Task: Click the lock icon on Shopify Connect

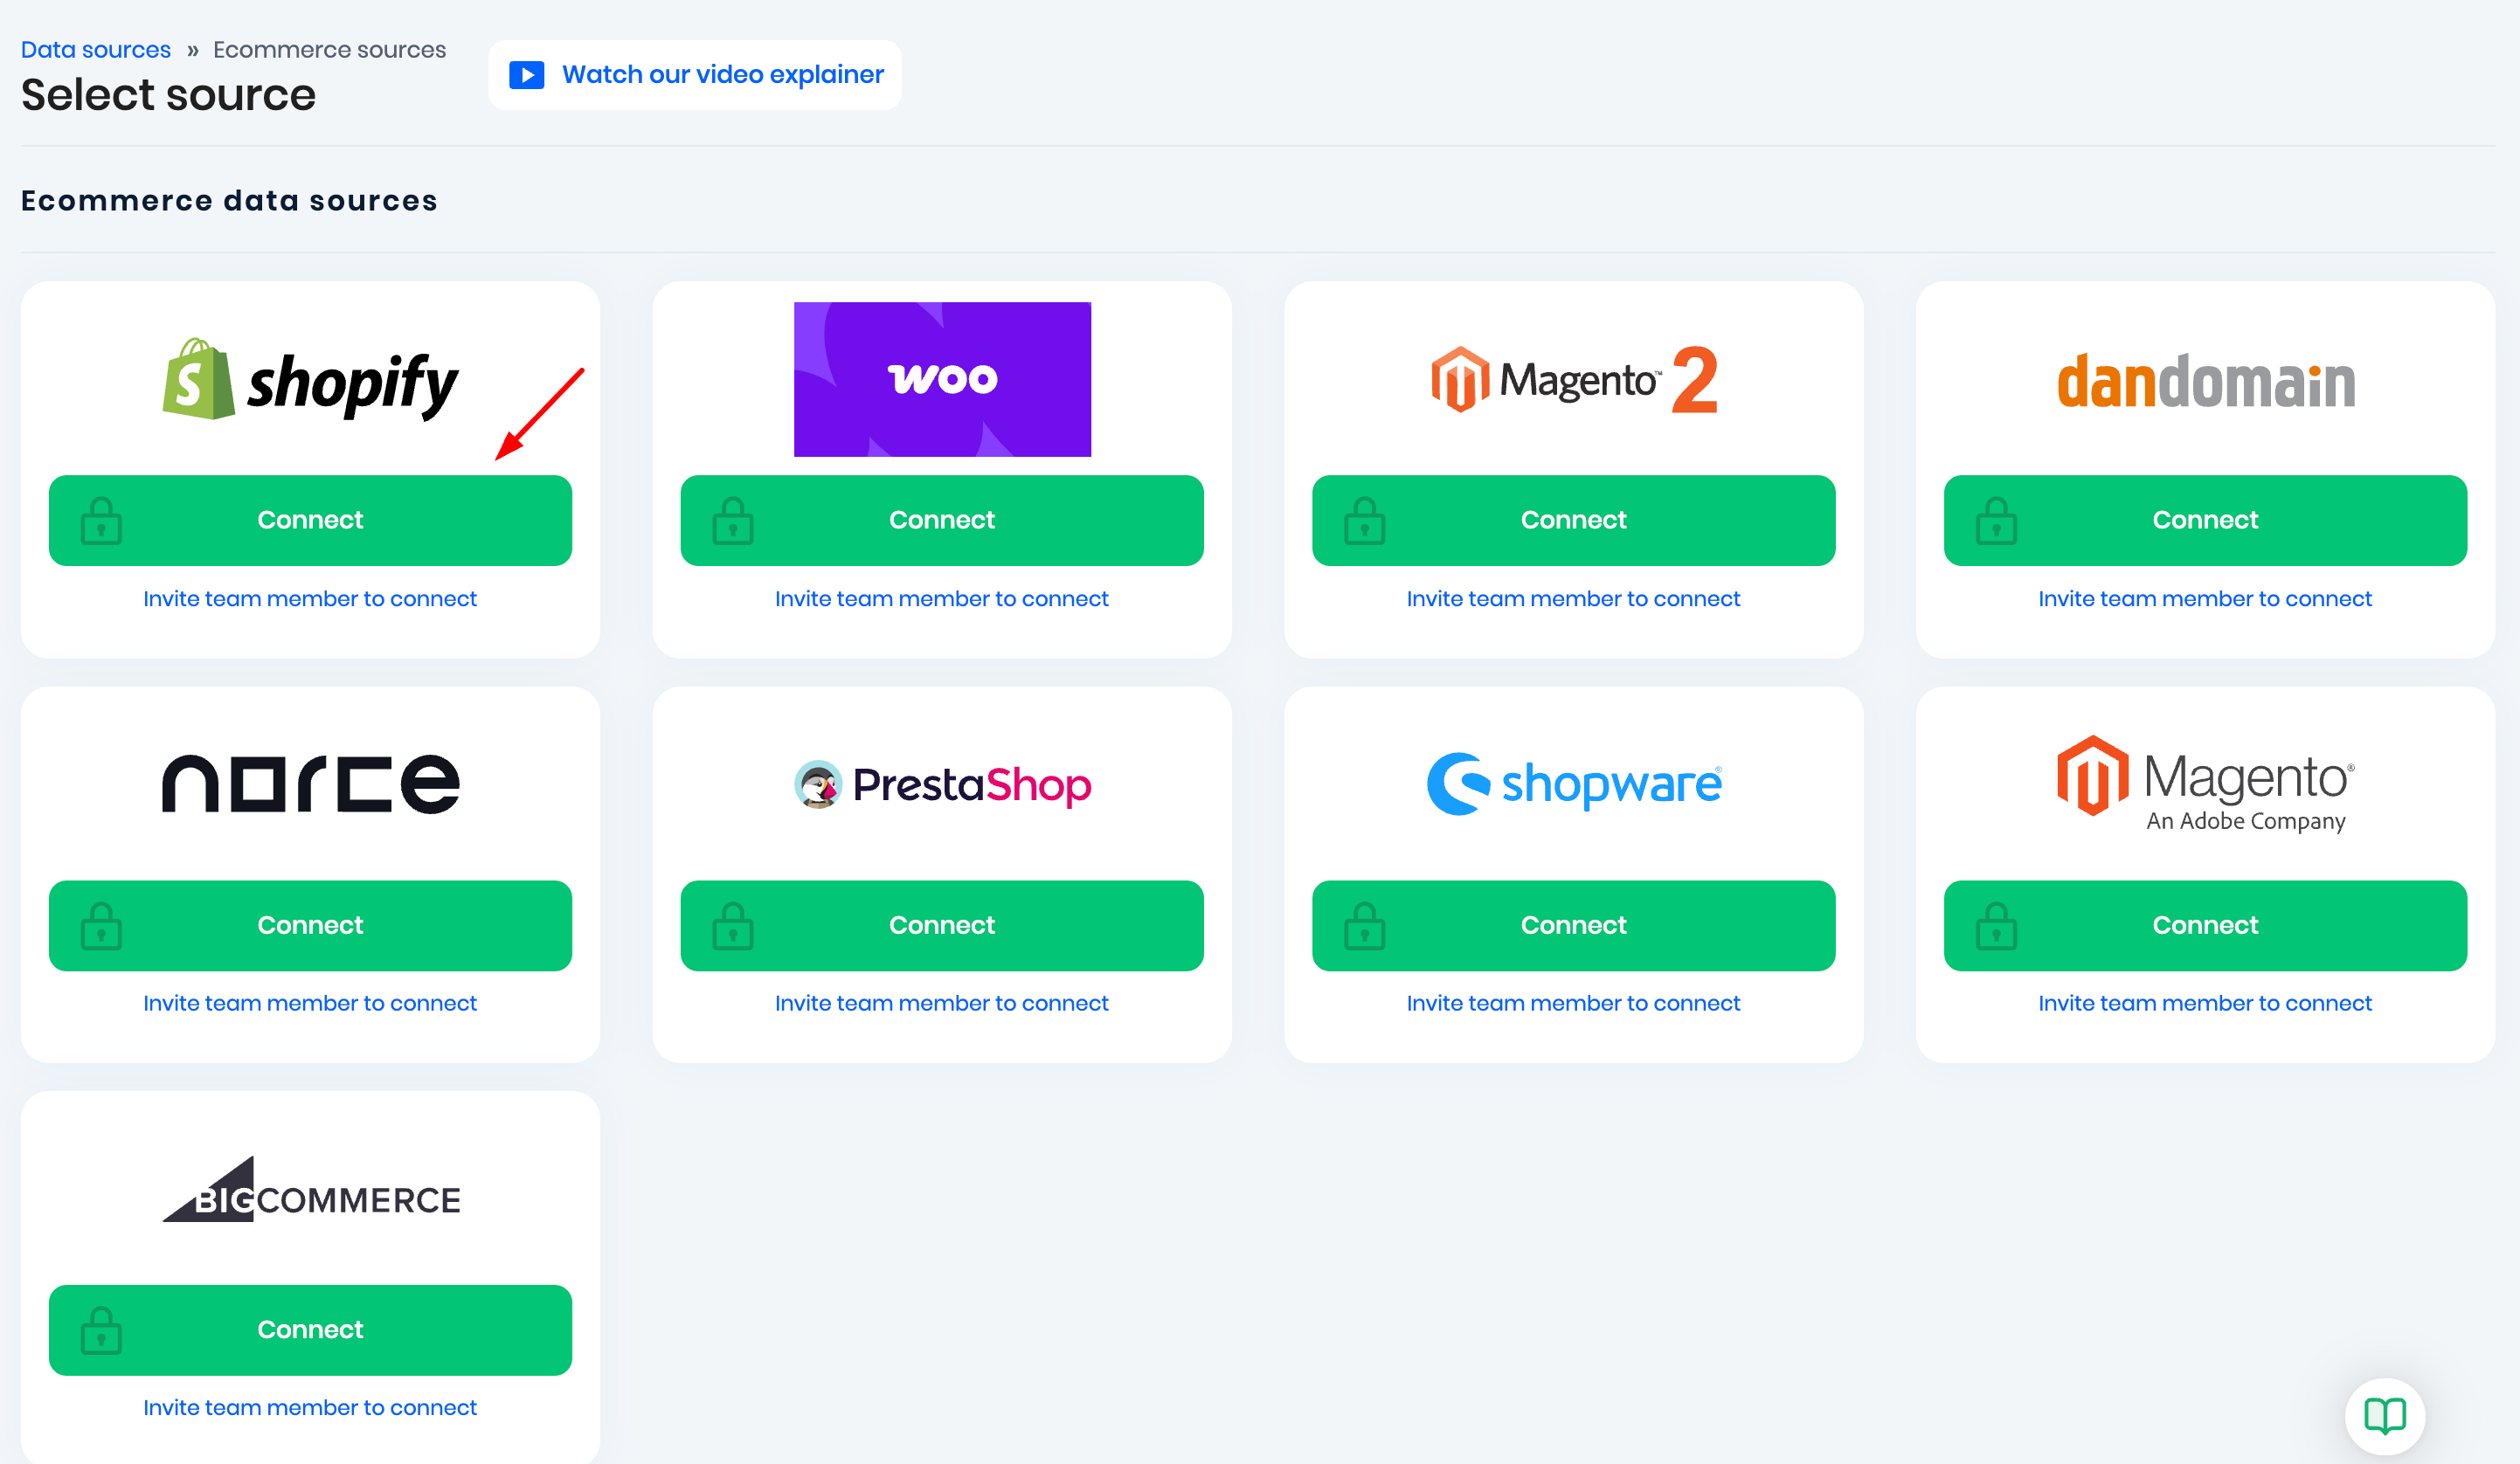Action: point(101,521)
